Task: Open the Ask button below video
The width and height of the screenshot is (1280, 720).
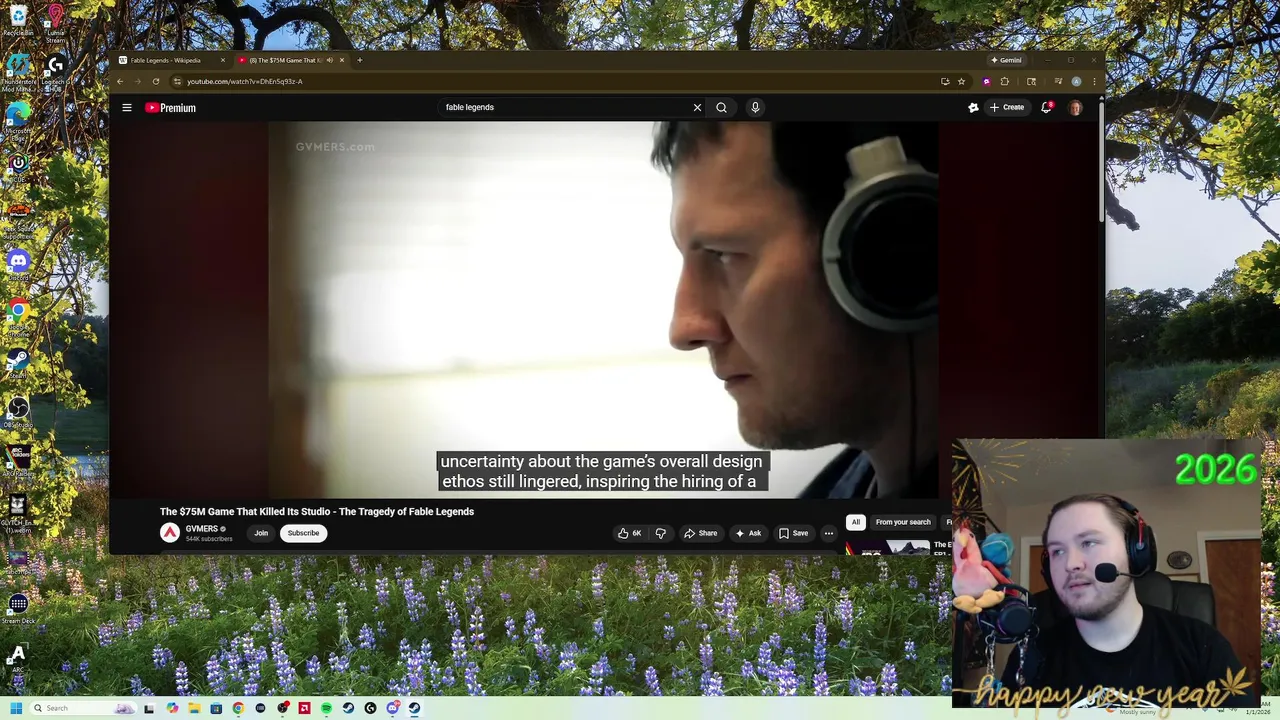Action: [x=748, y=533]
